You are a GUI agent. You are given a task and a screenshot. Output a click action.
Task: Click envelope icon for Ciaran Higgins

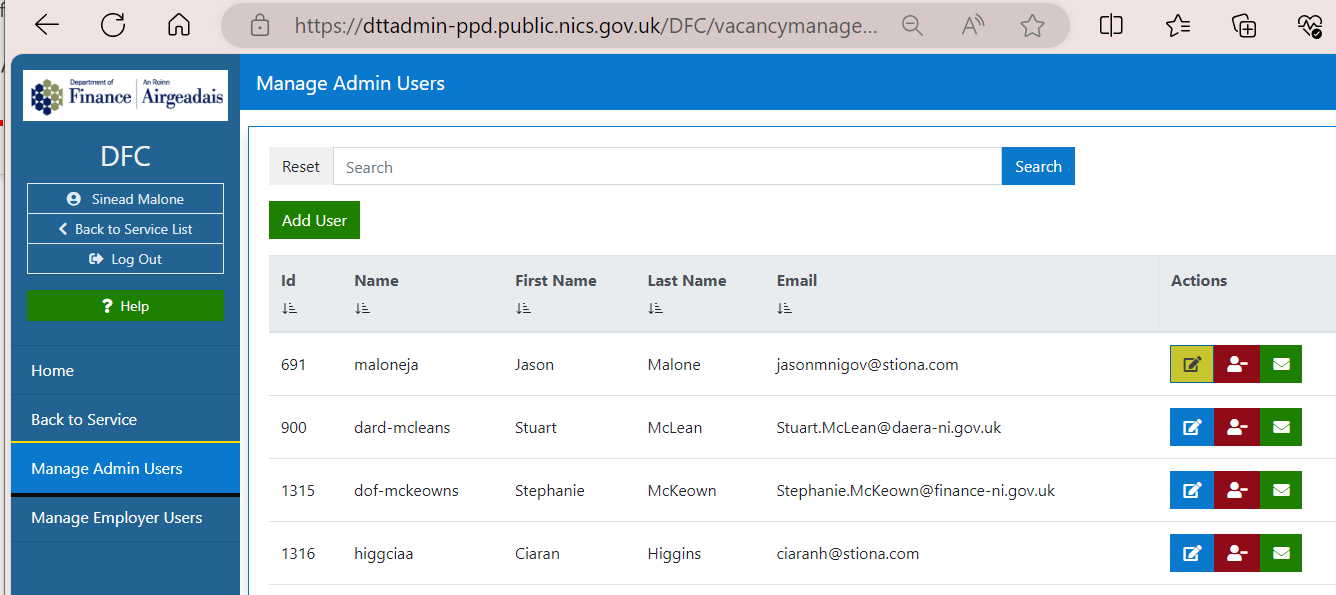[1281, 553]
